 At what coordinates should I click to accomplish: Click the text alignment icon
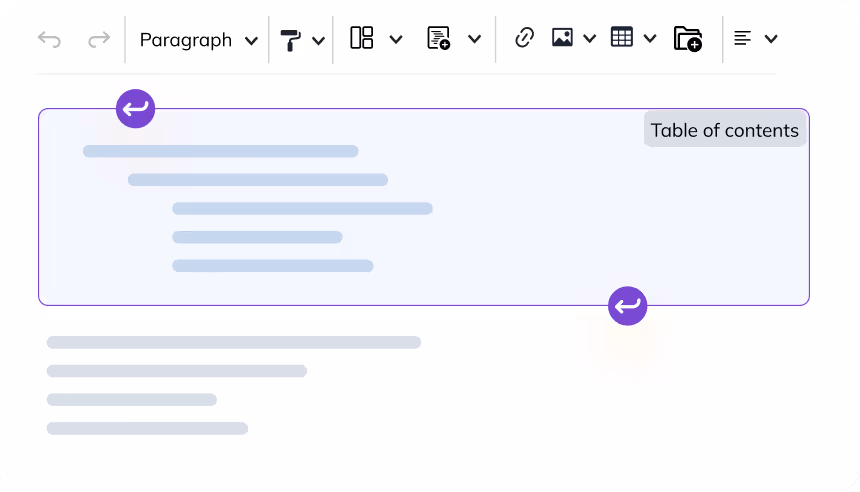(743, 39)
